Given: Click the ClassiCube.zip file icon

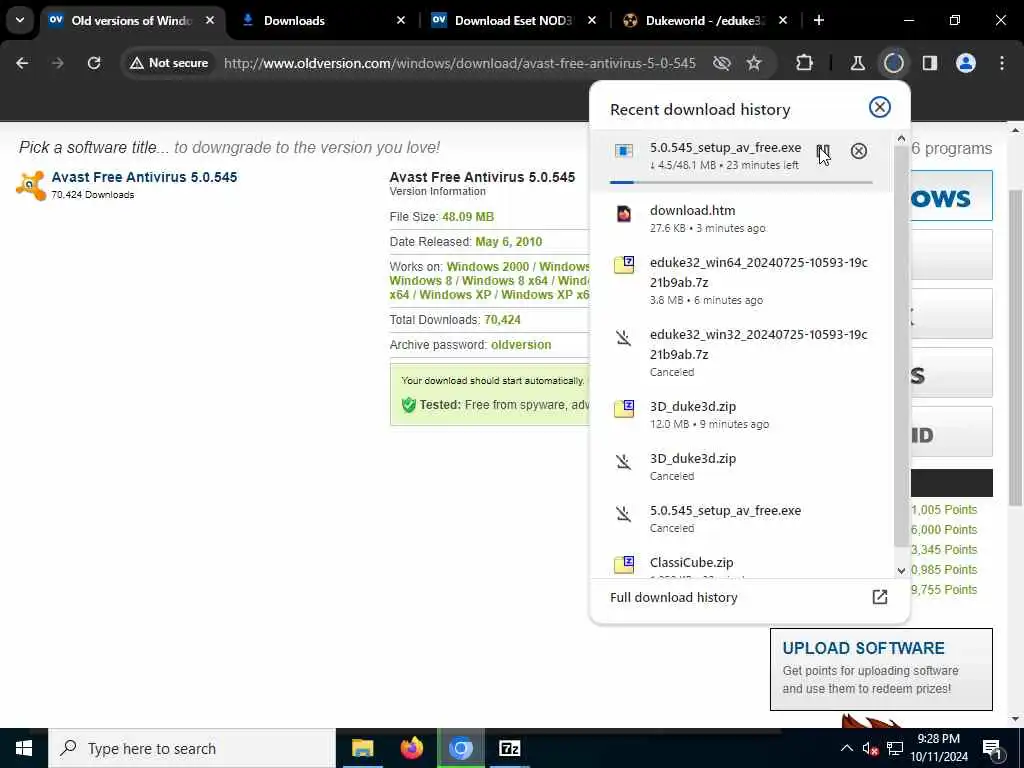Looking at the screenshot, I should click(x=624, y=564).
